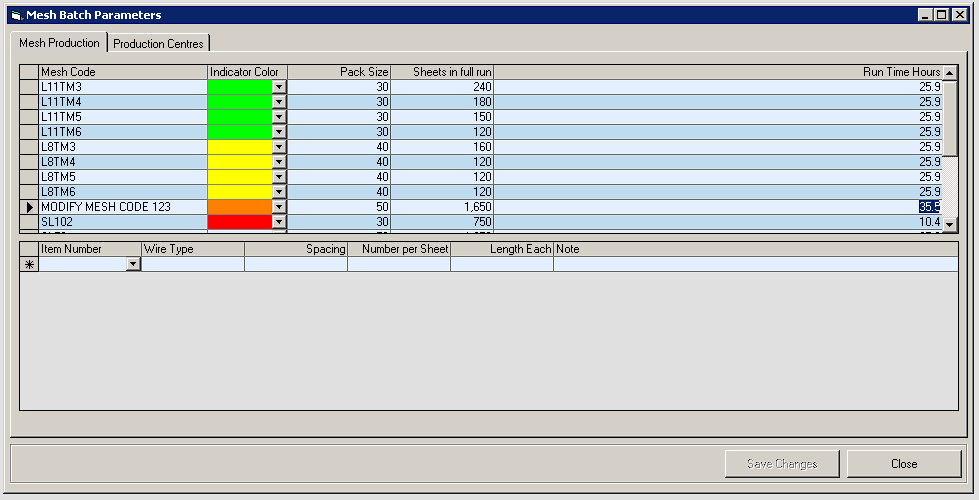This screenshot has height=500, width=979.
Task: Click the 1,650 sheets in full run cell
Action: [442, 207]
